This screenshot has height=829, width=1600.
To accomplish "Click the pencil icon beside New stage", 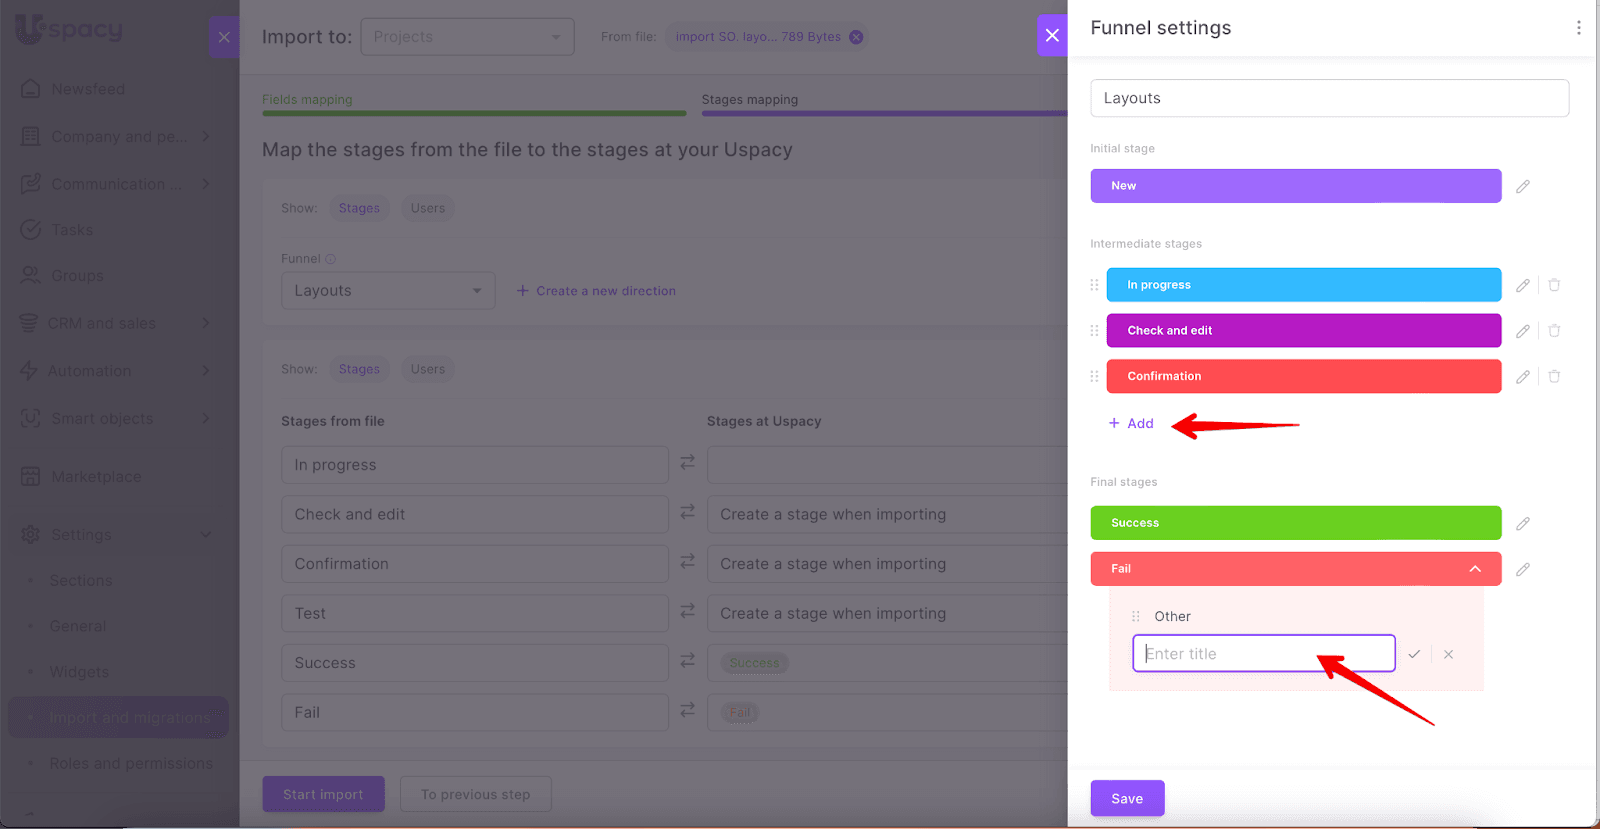I will click(x=1522, y=187).
